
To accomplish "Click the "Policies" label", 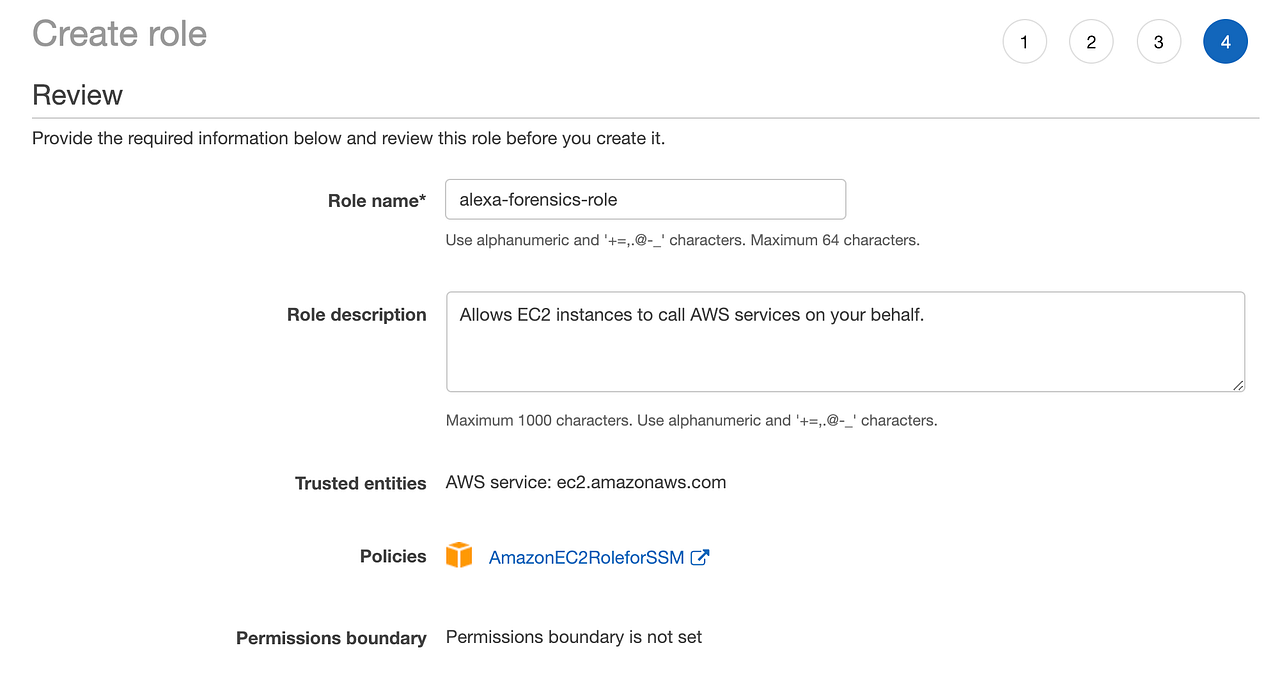I will point(393,556).
